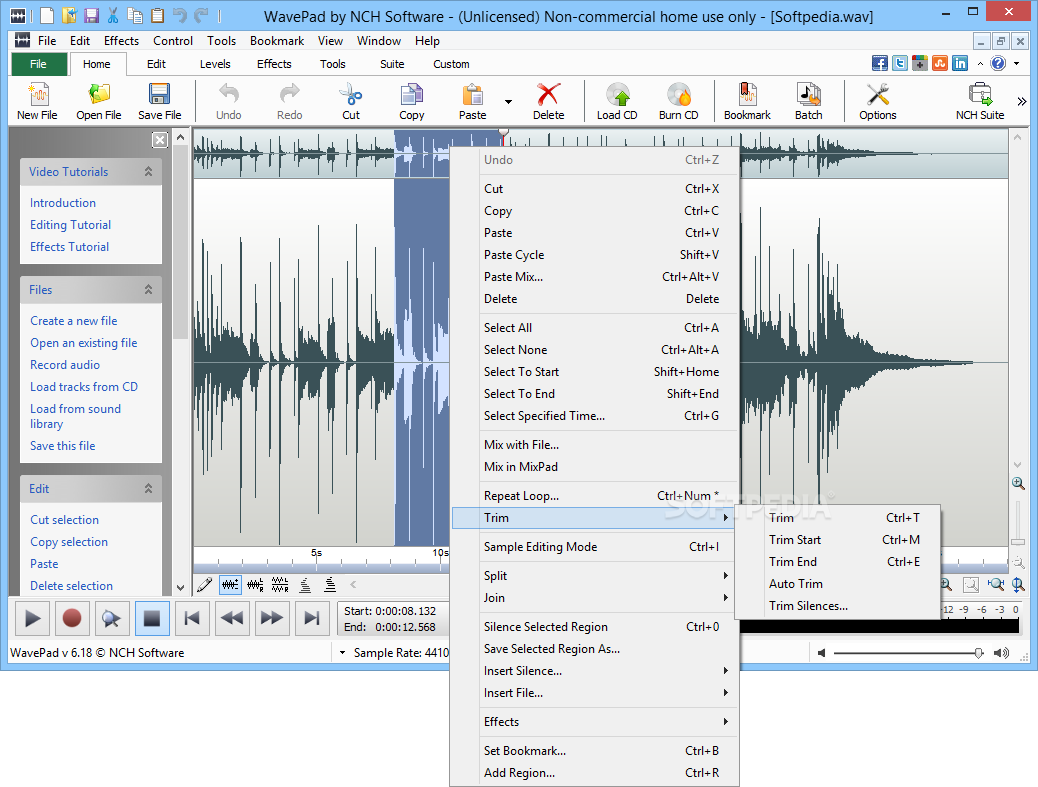Click the Create a new file link

tap(73, 321)
